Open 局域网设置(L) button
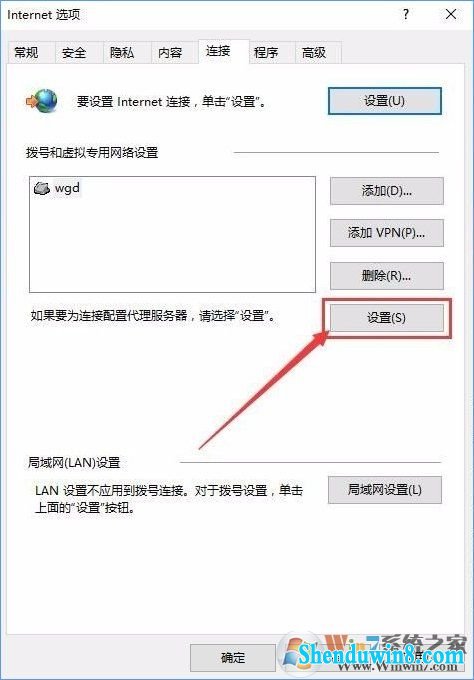This screenshot has width=474, height=680. [385, 490]
